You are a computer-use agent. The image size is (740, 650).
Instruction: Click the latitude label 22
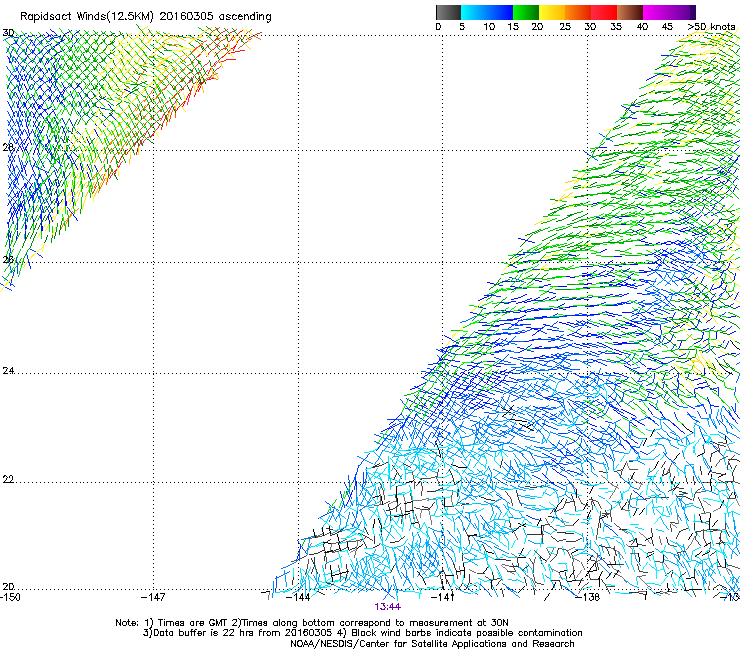coord(8,479)
